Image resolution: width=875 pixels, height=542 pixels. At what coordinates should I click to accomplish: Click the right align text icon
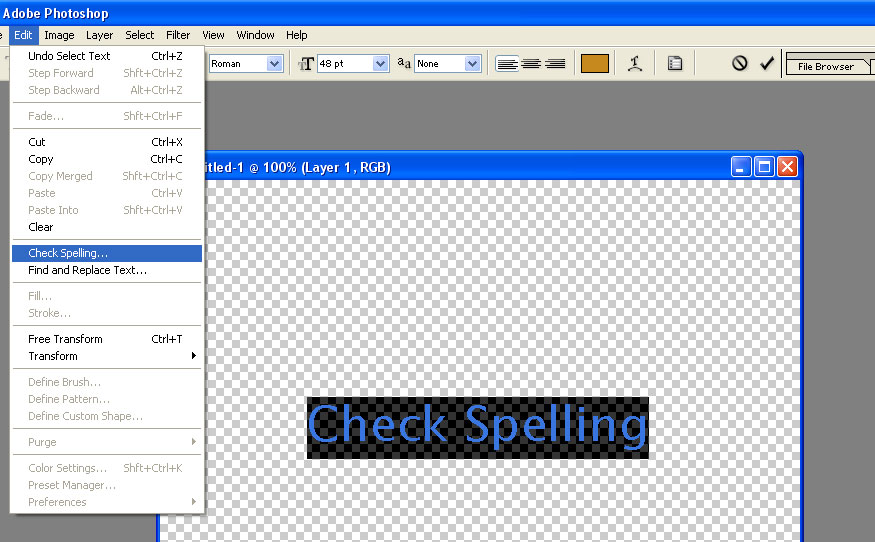click(x=555, y=64)
